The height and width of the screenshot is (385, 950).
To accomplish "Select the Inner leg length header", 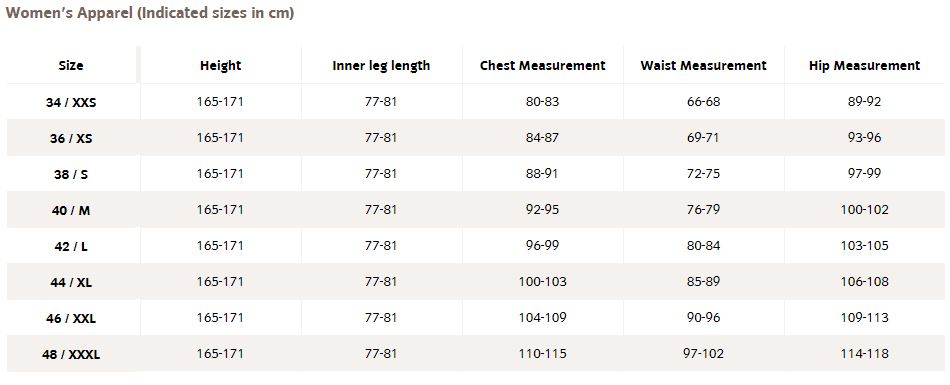I will 381,65.
